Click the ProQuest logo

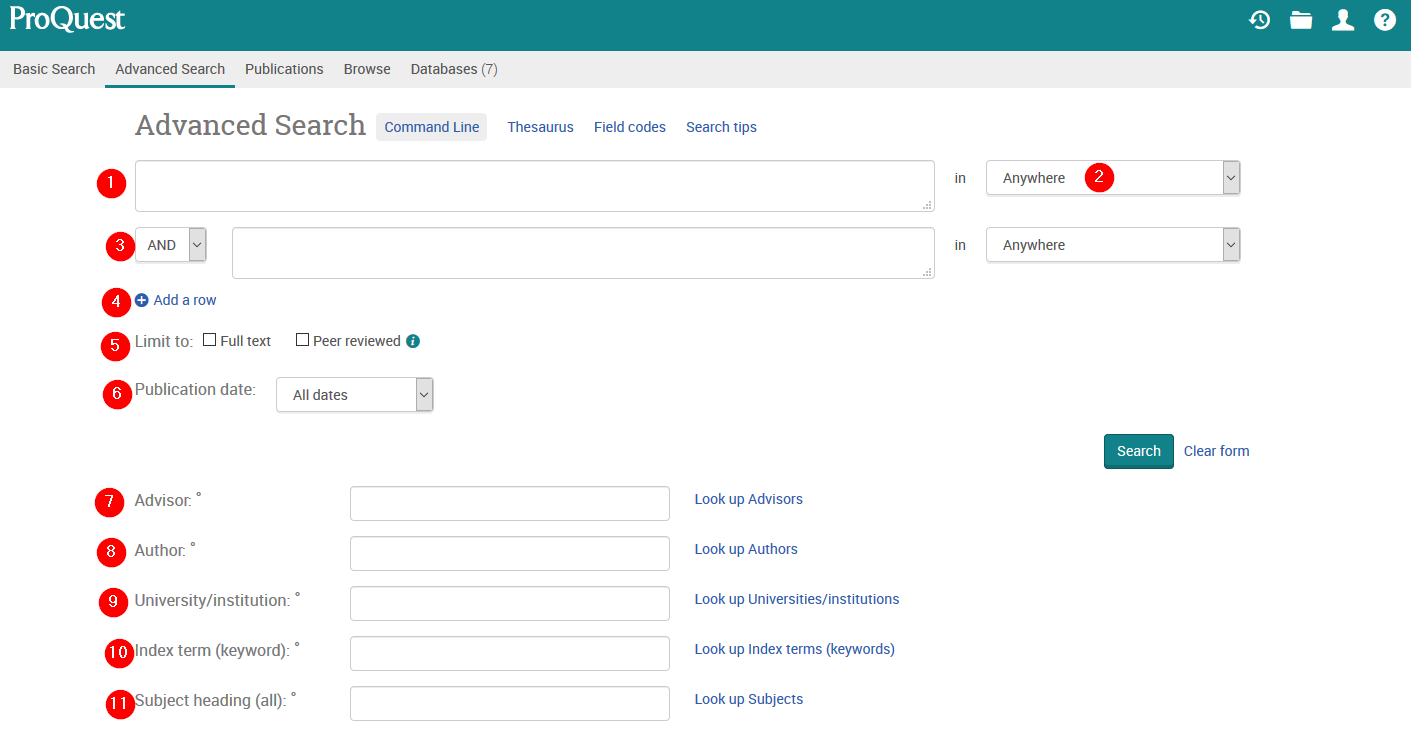click(x=68, y=19)
